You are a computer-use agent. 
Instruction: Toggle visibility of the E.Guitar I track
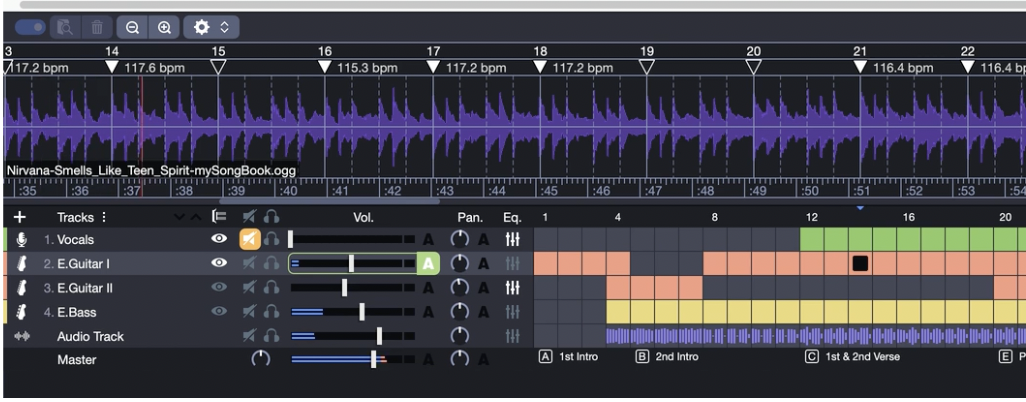[x=219, y=263]
